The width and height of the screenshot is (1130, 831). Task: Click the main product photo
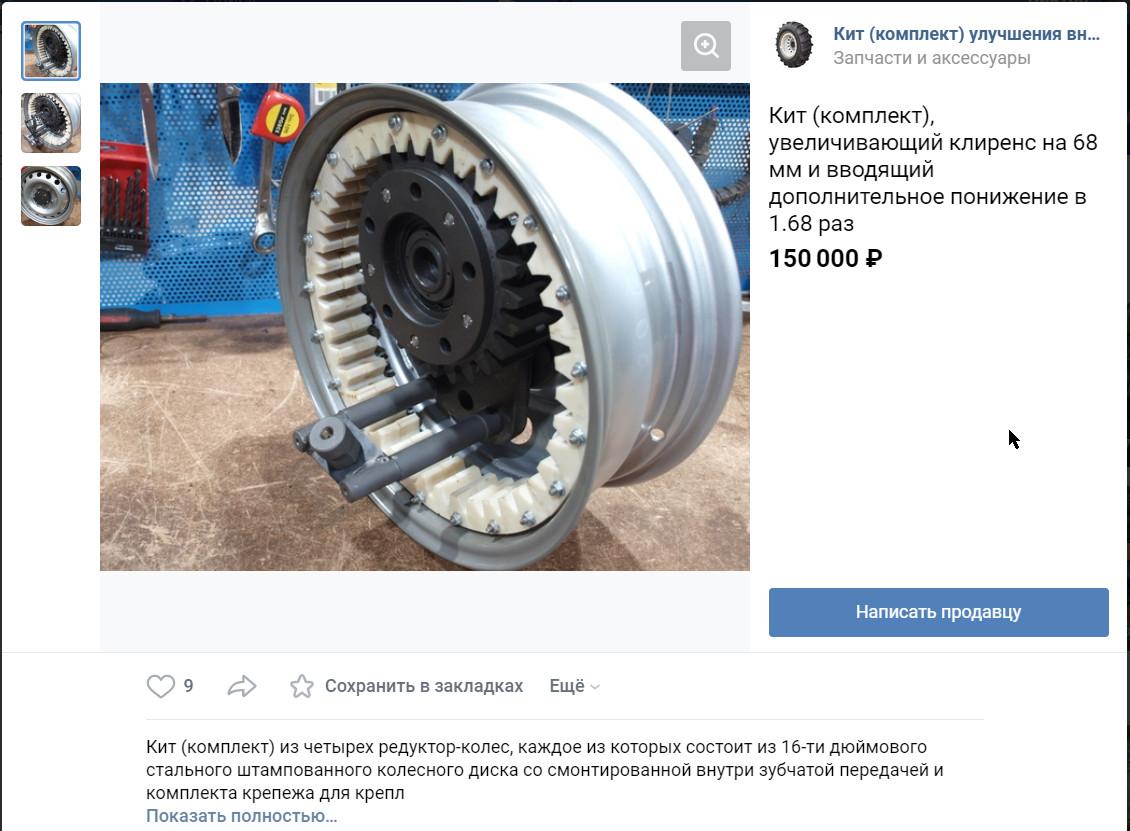424,326
